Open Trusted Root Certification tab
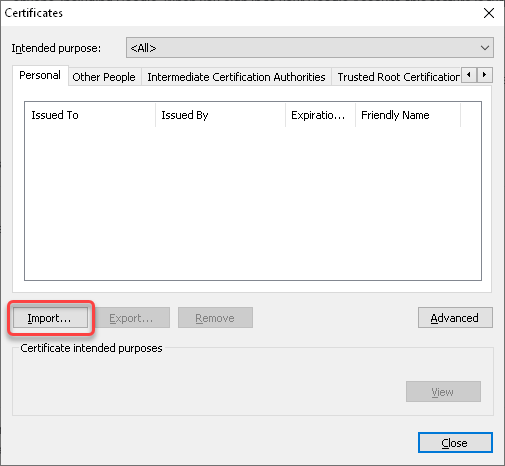 397,77
